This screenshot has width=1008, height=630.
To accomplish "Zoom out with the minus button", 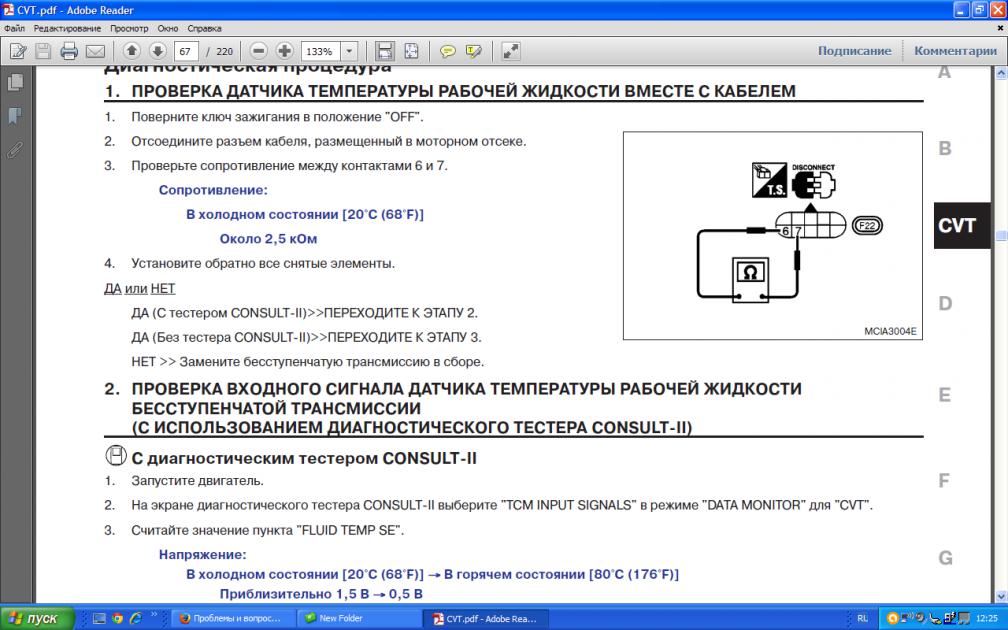I will pyautogui.click(x=258, y=51).
